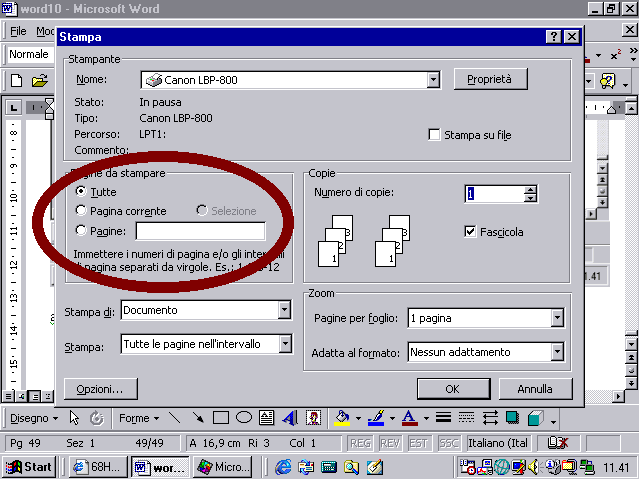
Task: Select the Pagine range radio button
Action: click(81, 230)
